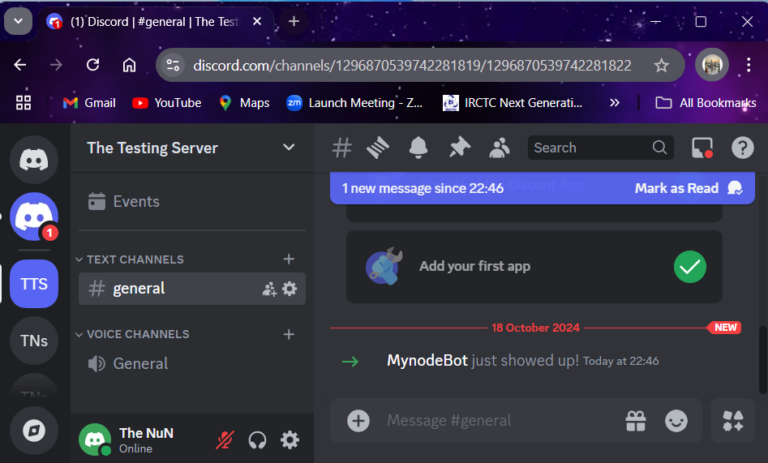The height and width of the screenshot is (463, 768).
Task: Open server with red notification badge
Action: click(34, 217)
